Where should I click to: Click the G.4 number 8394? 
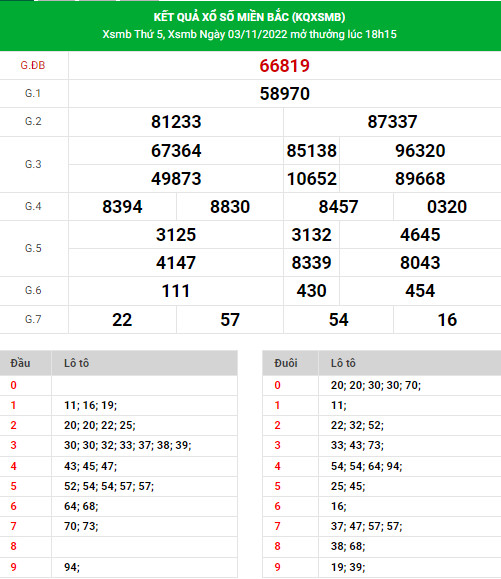(x=122, y=207)
